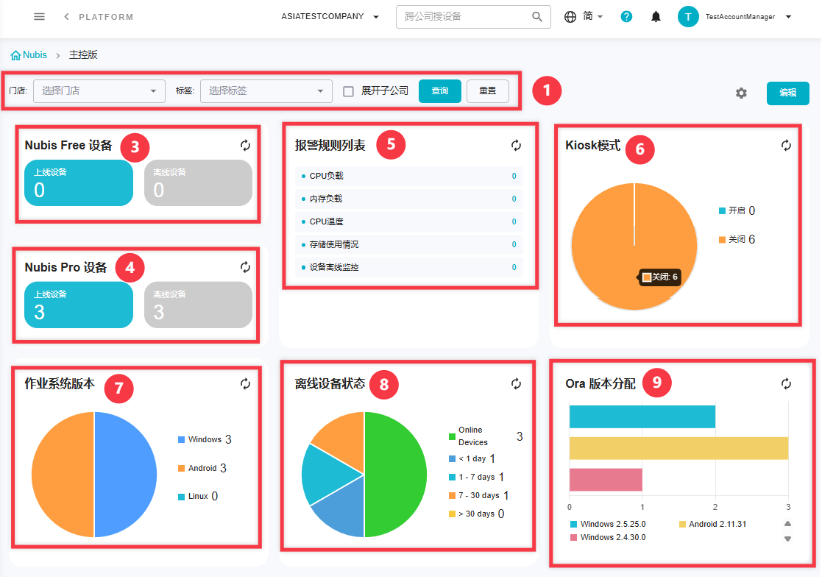Refresh the Nubis Pro 设备 widget
Image resolution: width=821 pixels, height=577 pixels.
click(x=245, y=268)
